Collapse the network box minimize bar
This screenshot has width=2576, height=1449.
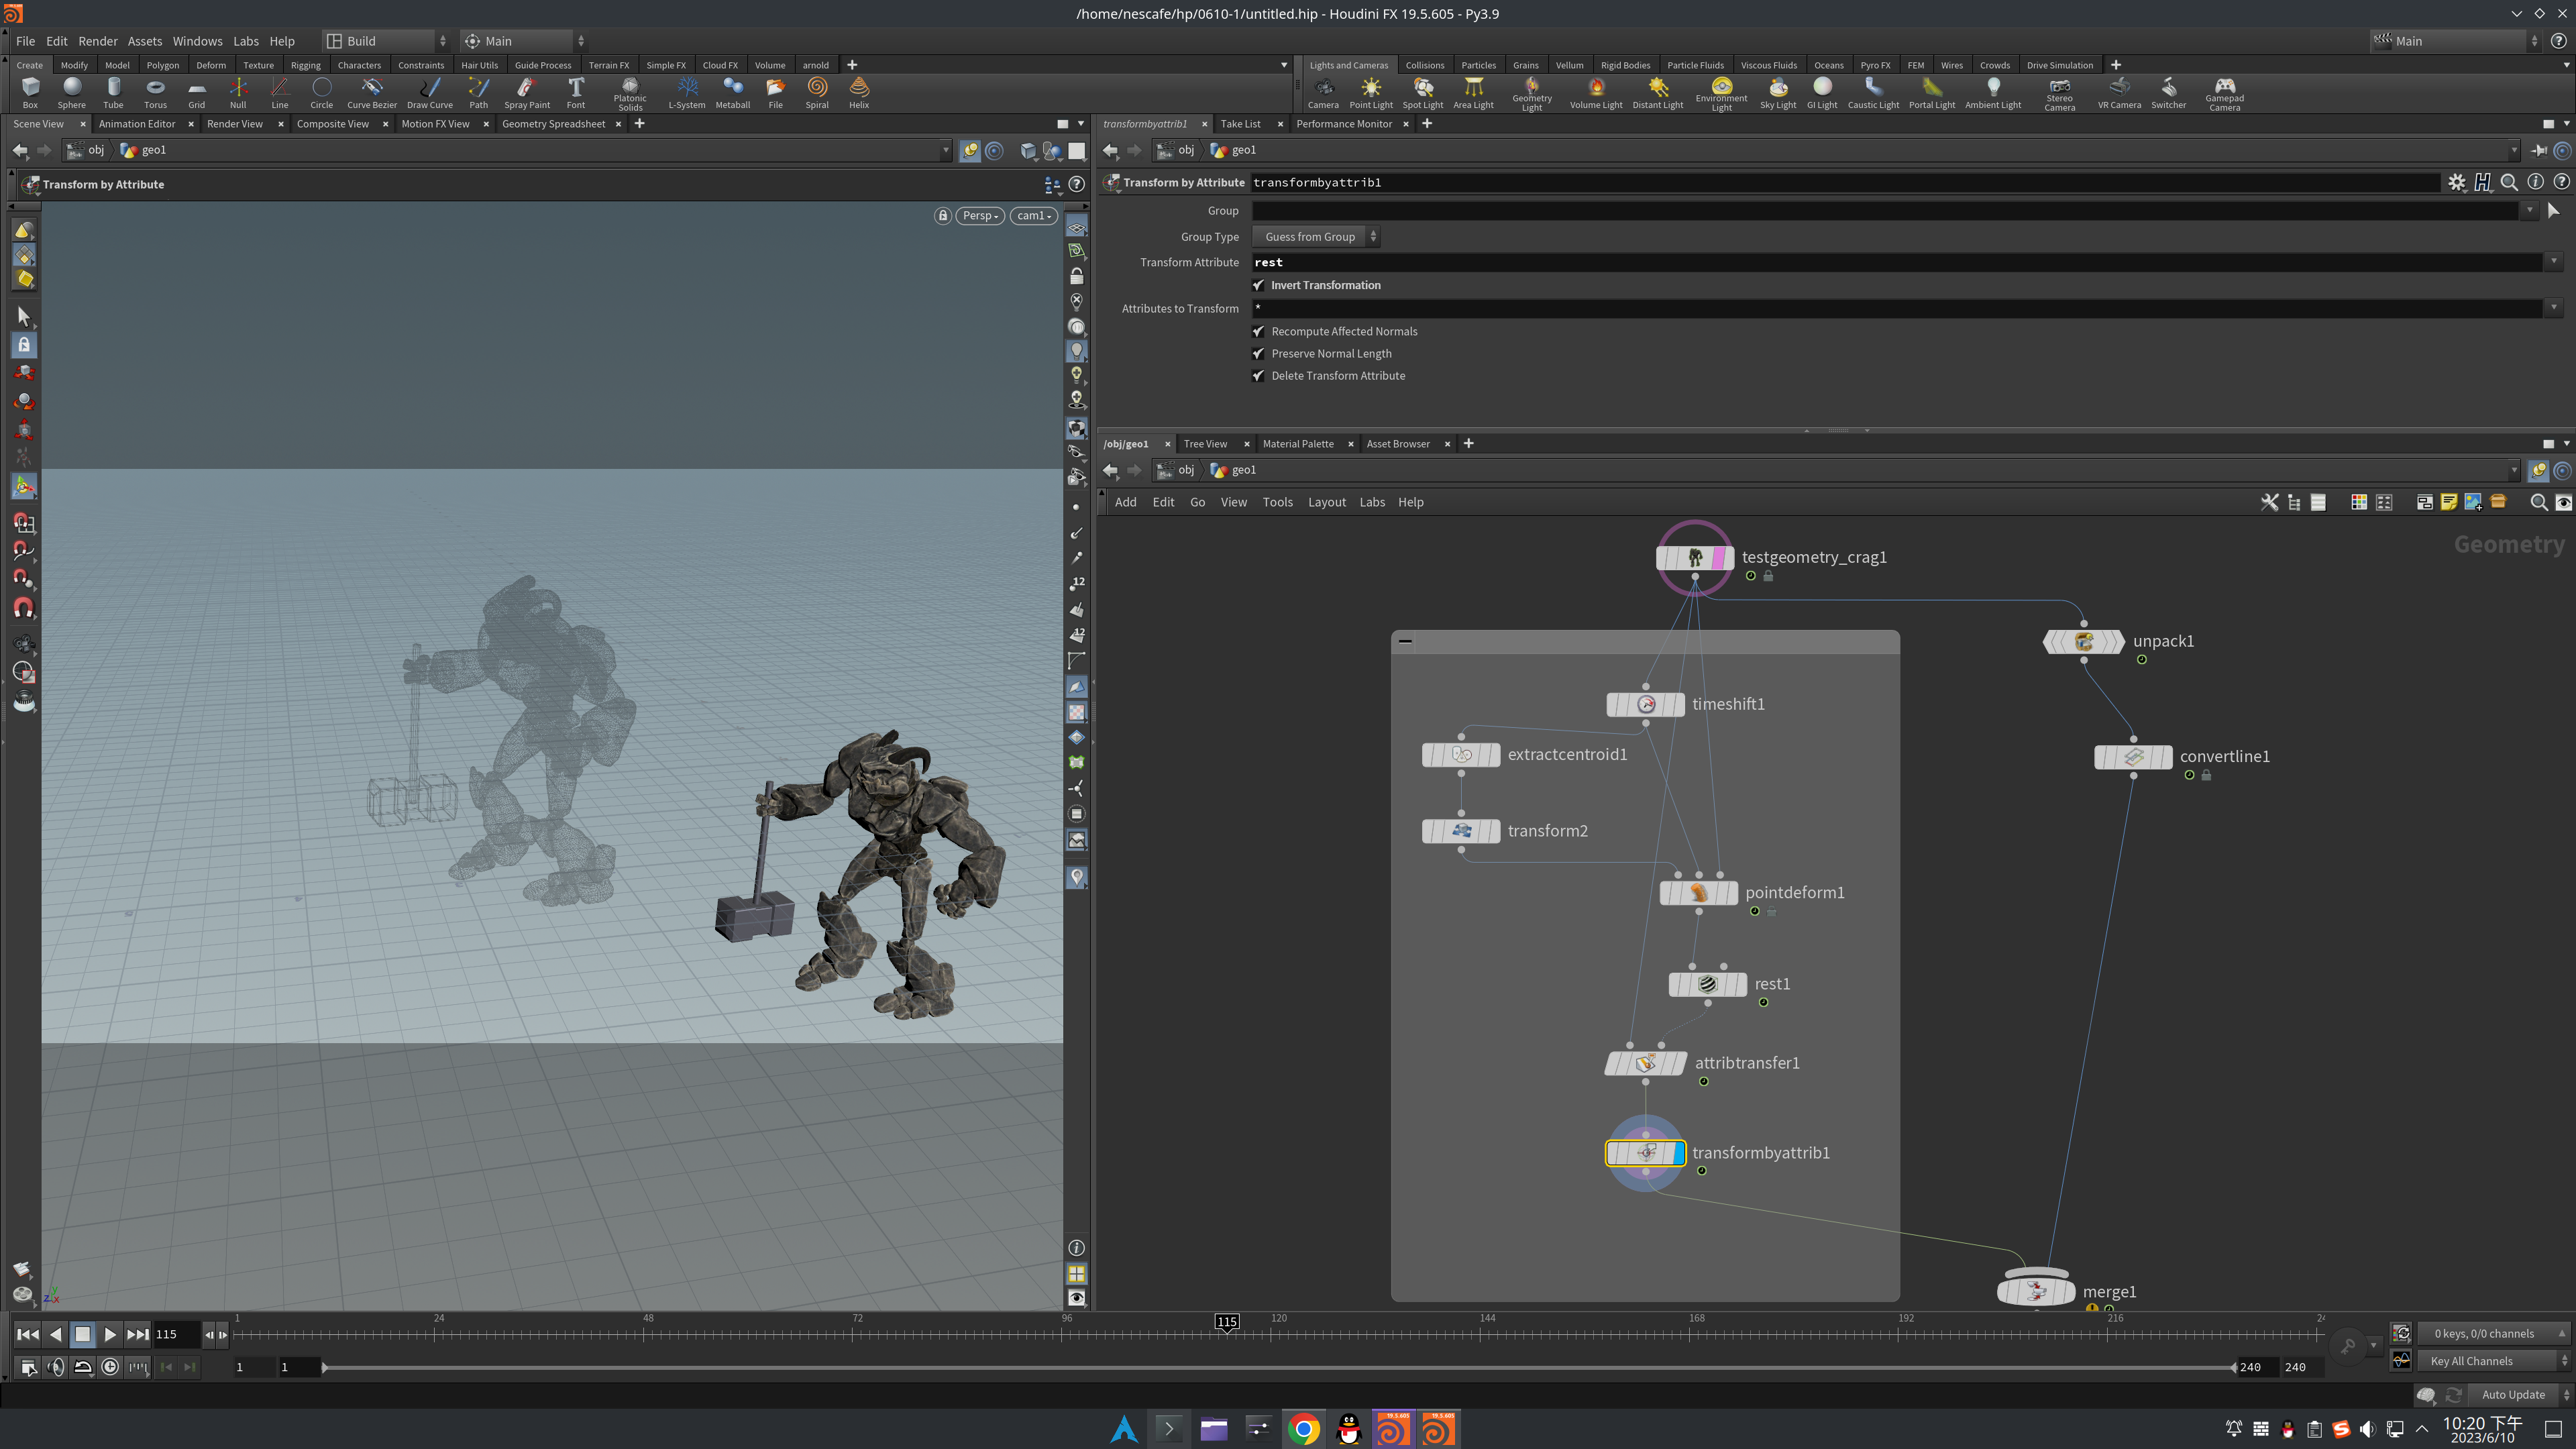click(x=1405, y=641)
